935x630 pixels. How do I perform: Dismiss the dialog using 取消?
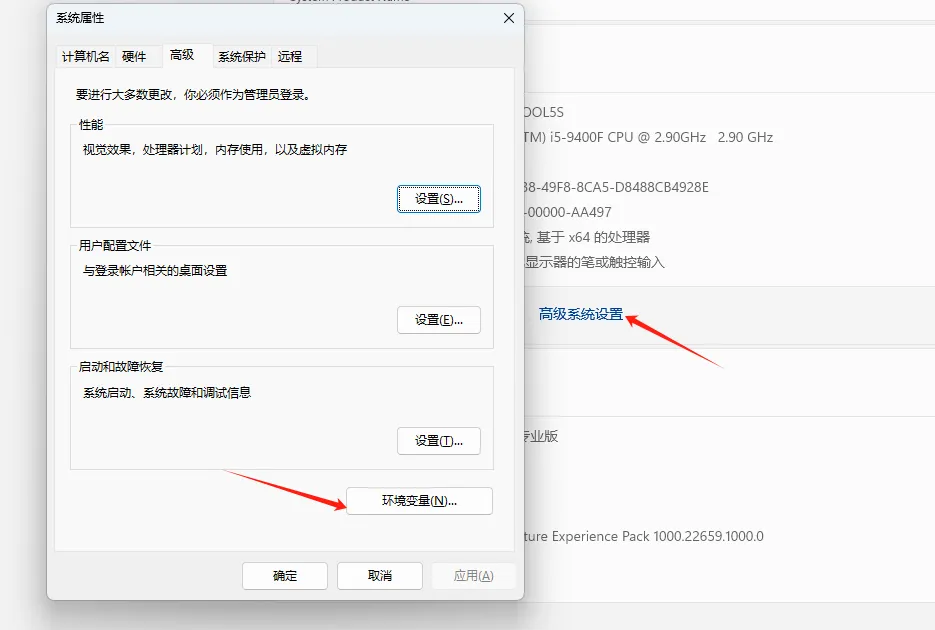coord(379,576)
